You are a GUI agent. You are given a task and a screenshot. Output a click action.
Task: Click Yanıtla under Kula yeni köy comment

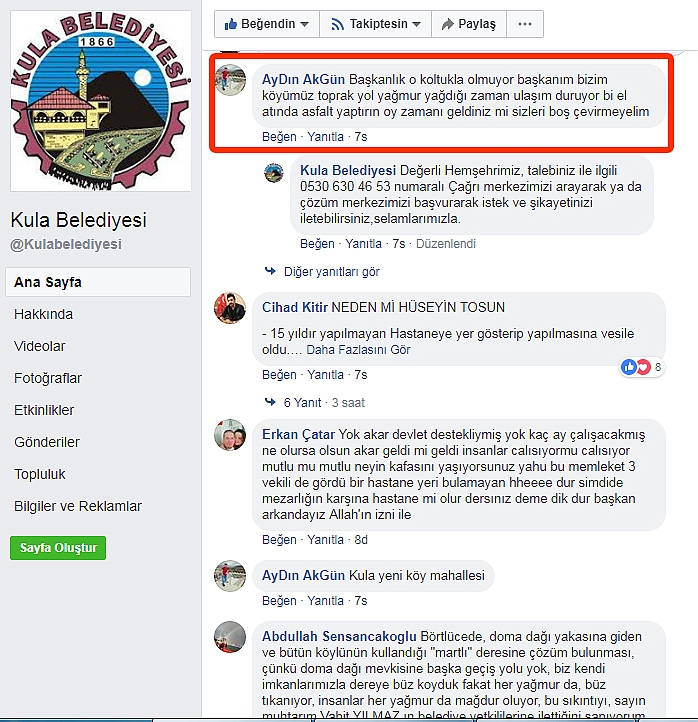click(325, 601)
